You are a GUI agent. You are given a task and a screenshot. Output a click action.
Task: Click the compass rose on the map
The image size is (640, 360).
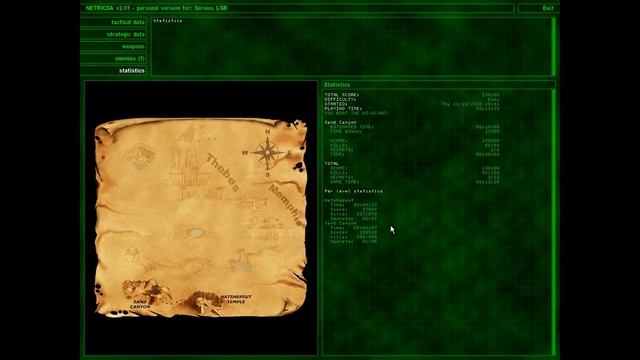click(x=268, y=152)
